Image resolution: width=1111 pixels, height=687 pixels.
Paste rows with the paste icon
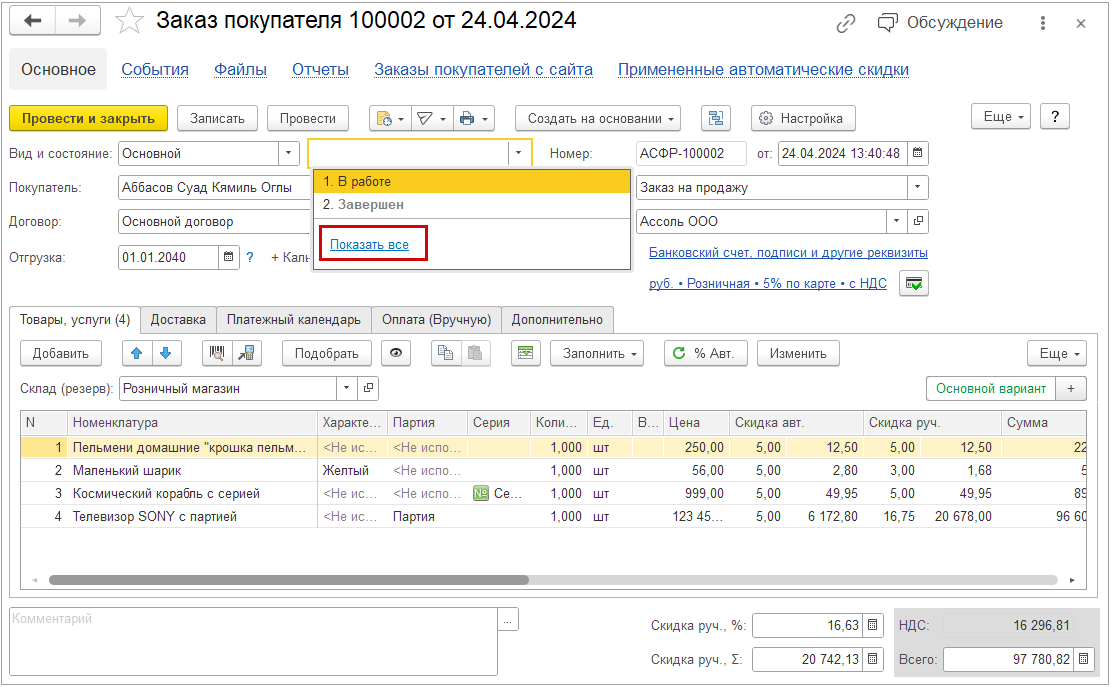475,353
